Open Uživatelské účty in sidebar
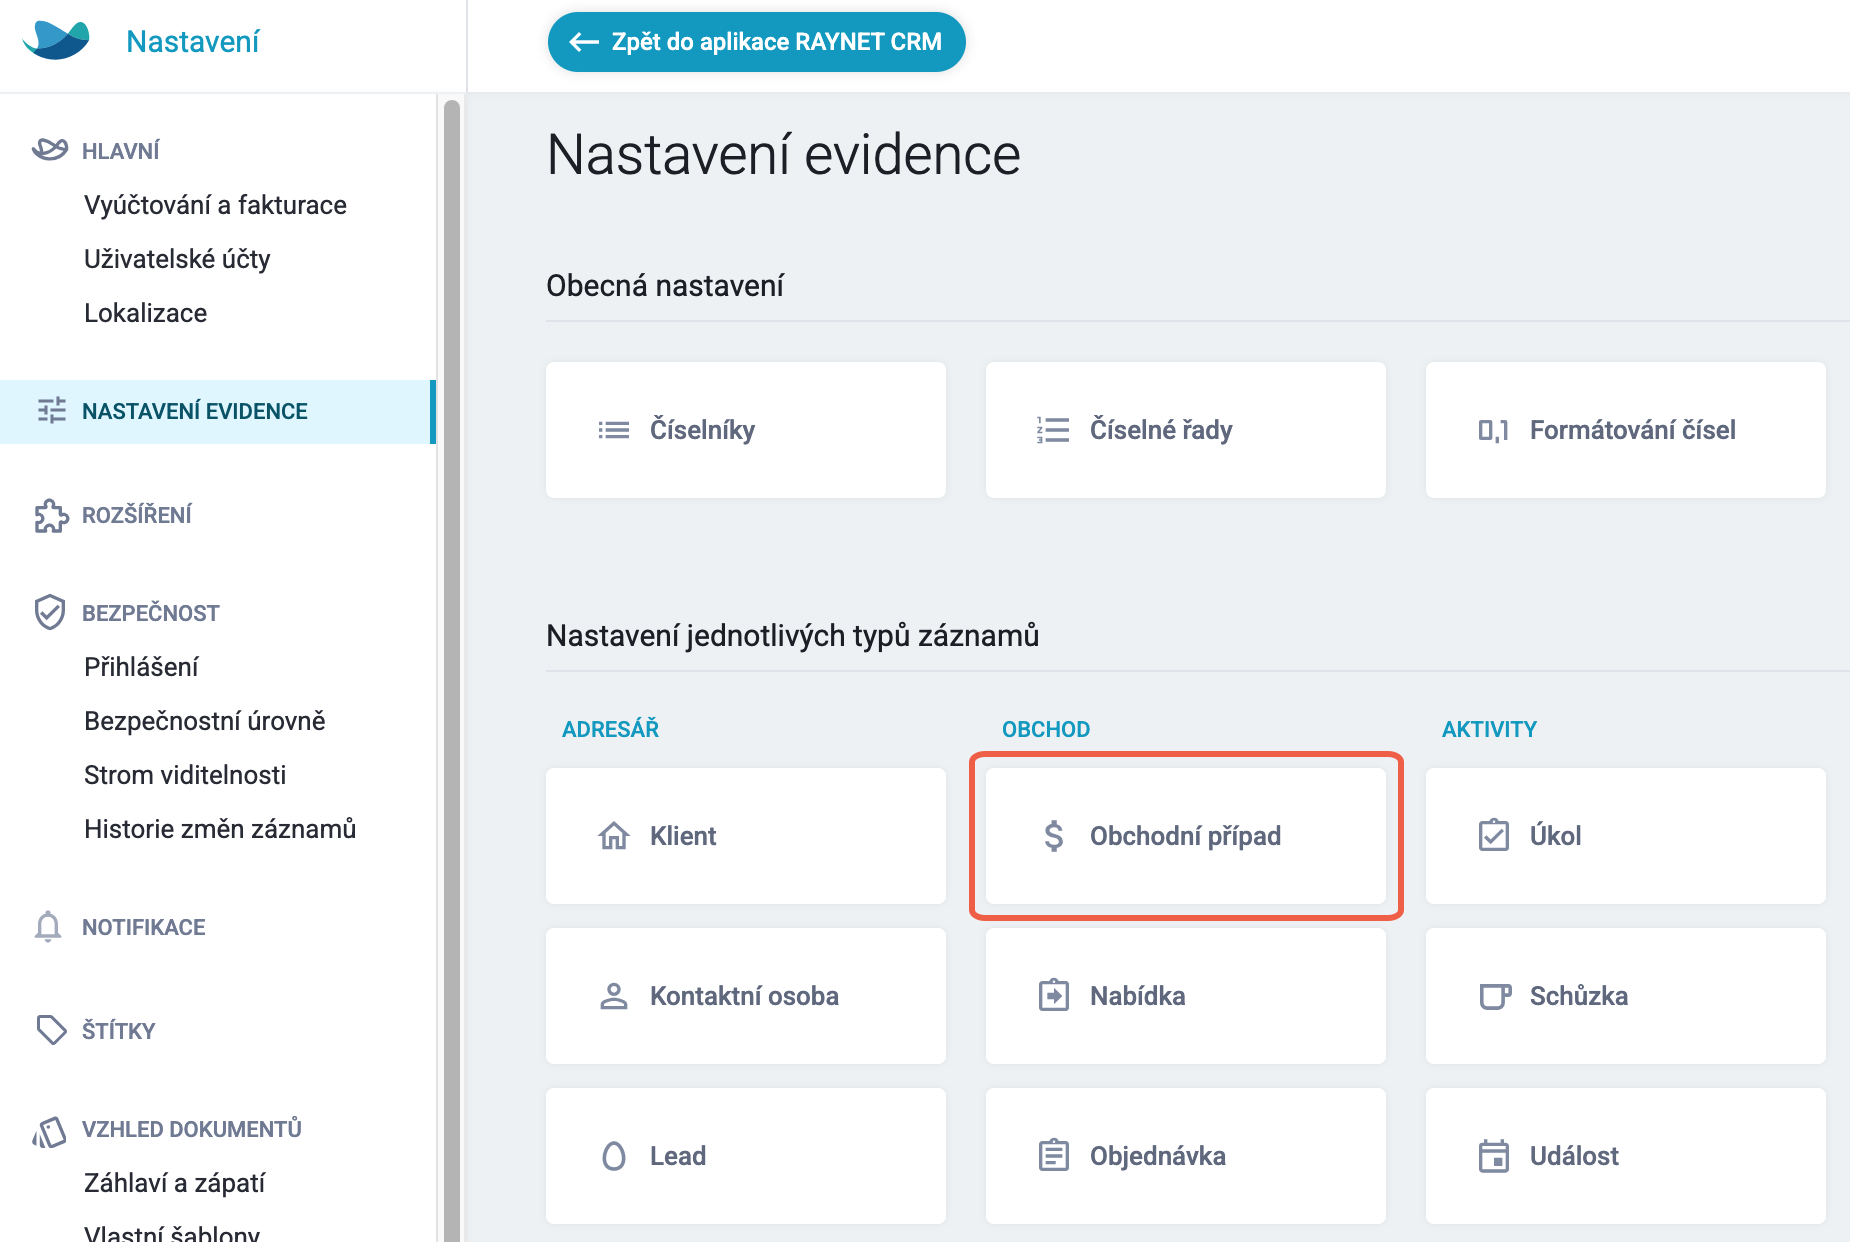This screenshot has height=1242, width=1850. 177,259
